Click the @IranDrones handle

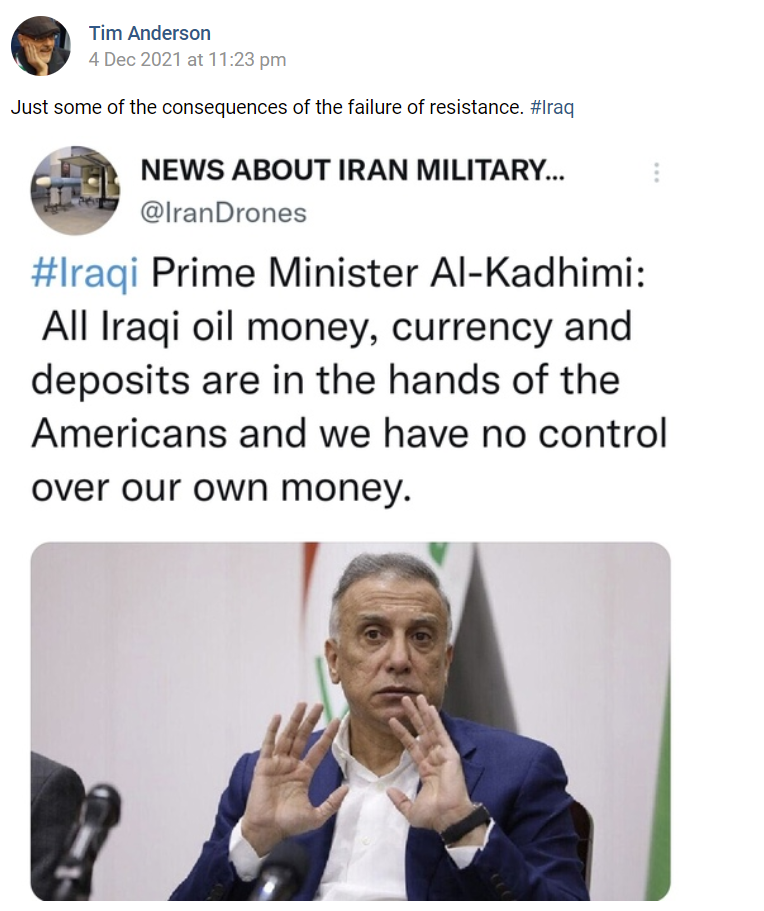coord(223,212)
